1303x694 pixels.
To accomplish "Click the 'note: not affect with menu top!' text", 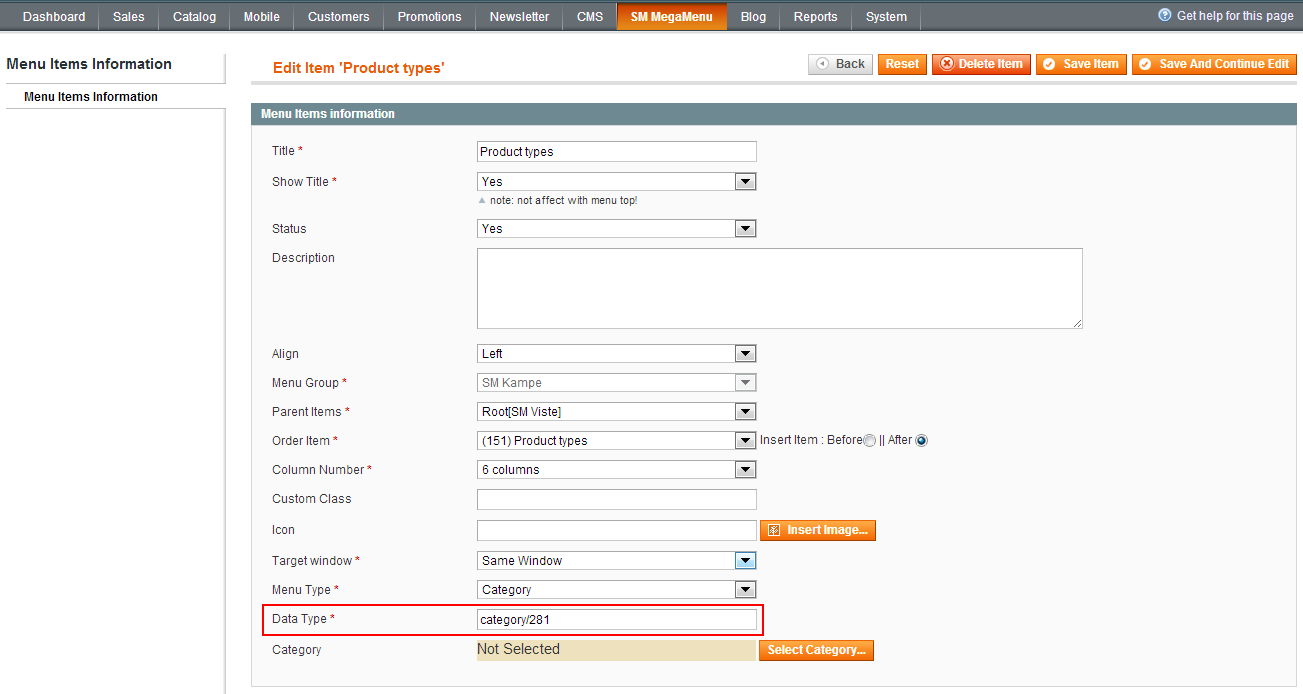I will point(564,200).
